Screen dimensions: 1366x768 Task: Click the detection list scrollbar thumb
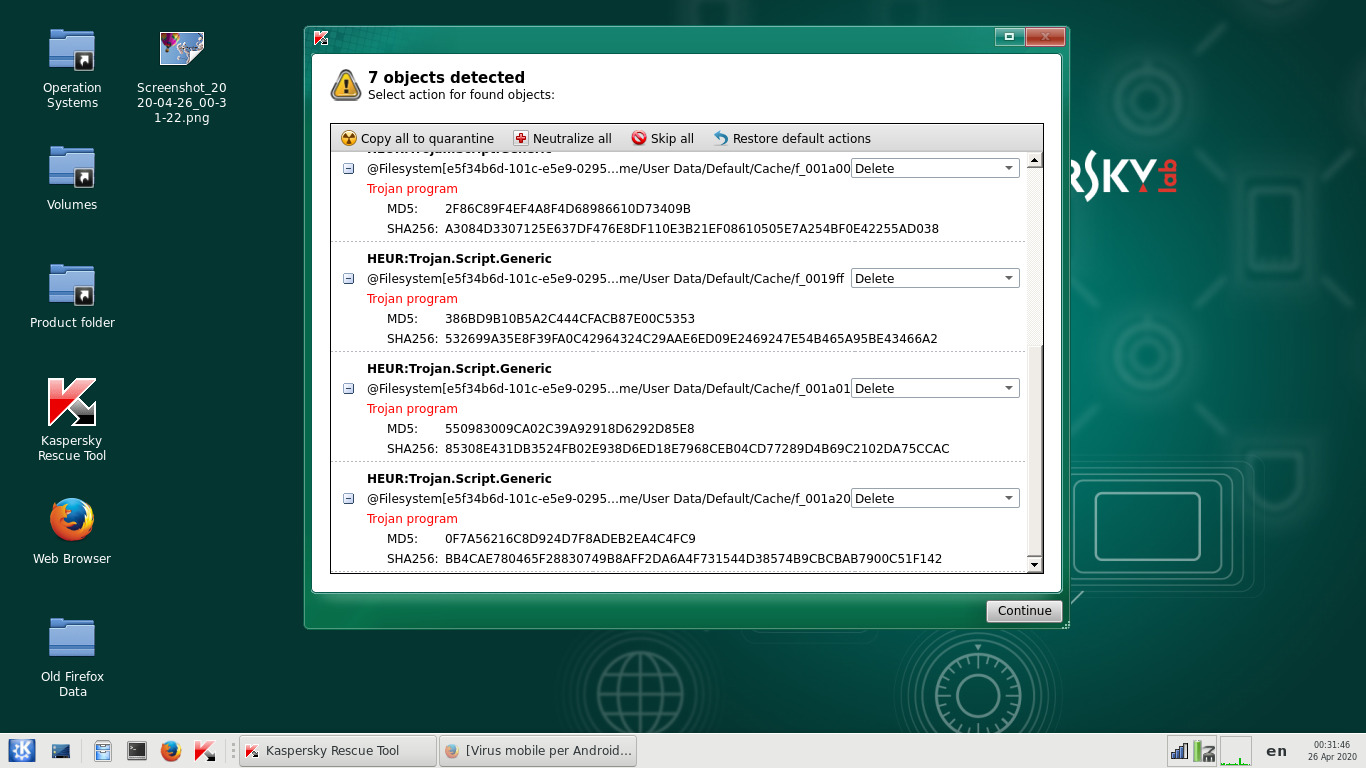click(1035, 451)
